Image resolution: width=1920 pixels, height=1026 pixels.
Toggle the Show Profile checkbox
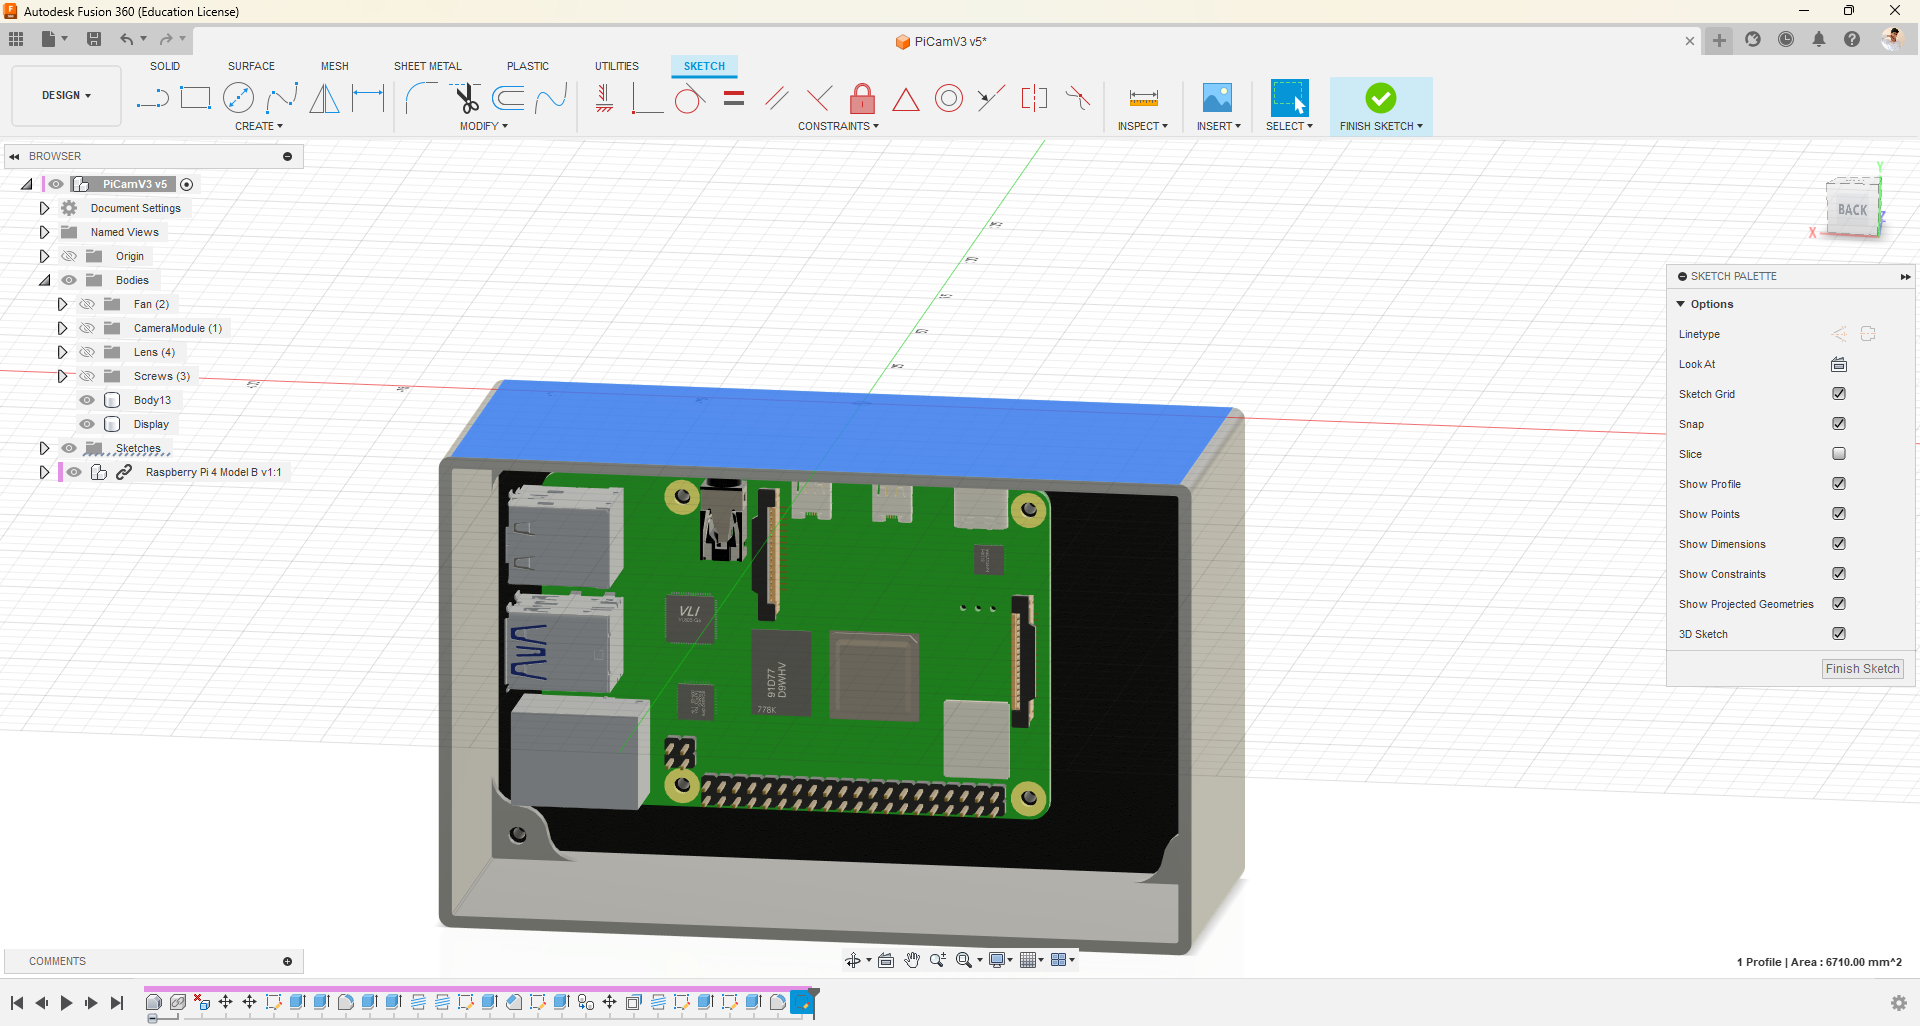pos(1839,484)
